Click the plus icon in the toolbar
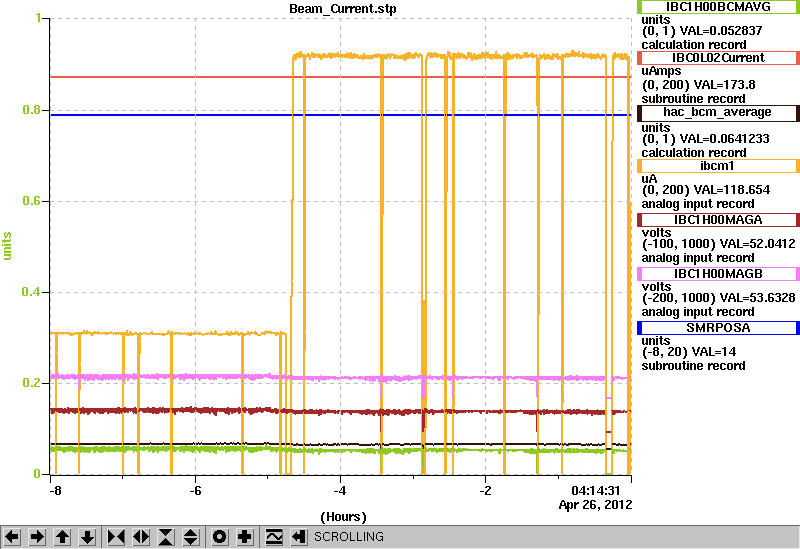Screen dimensions: 800x549 (x=245, y=537)
